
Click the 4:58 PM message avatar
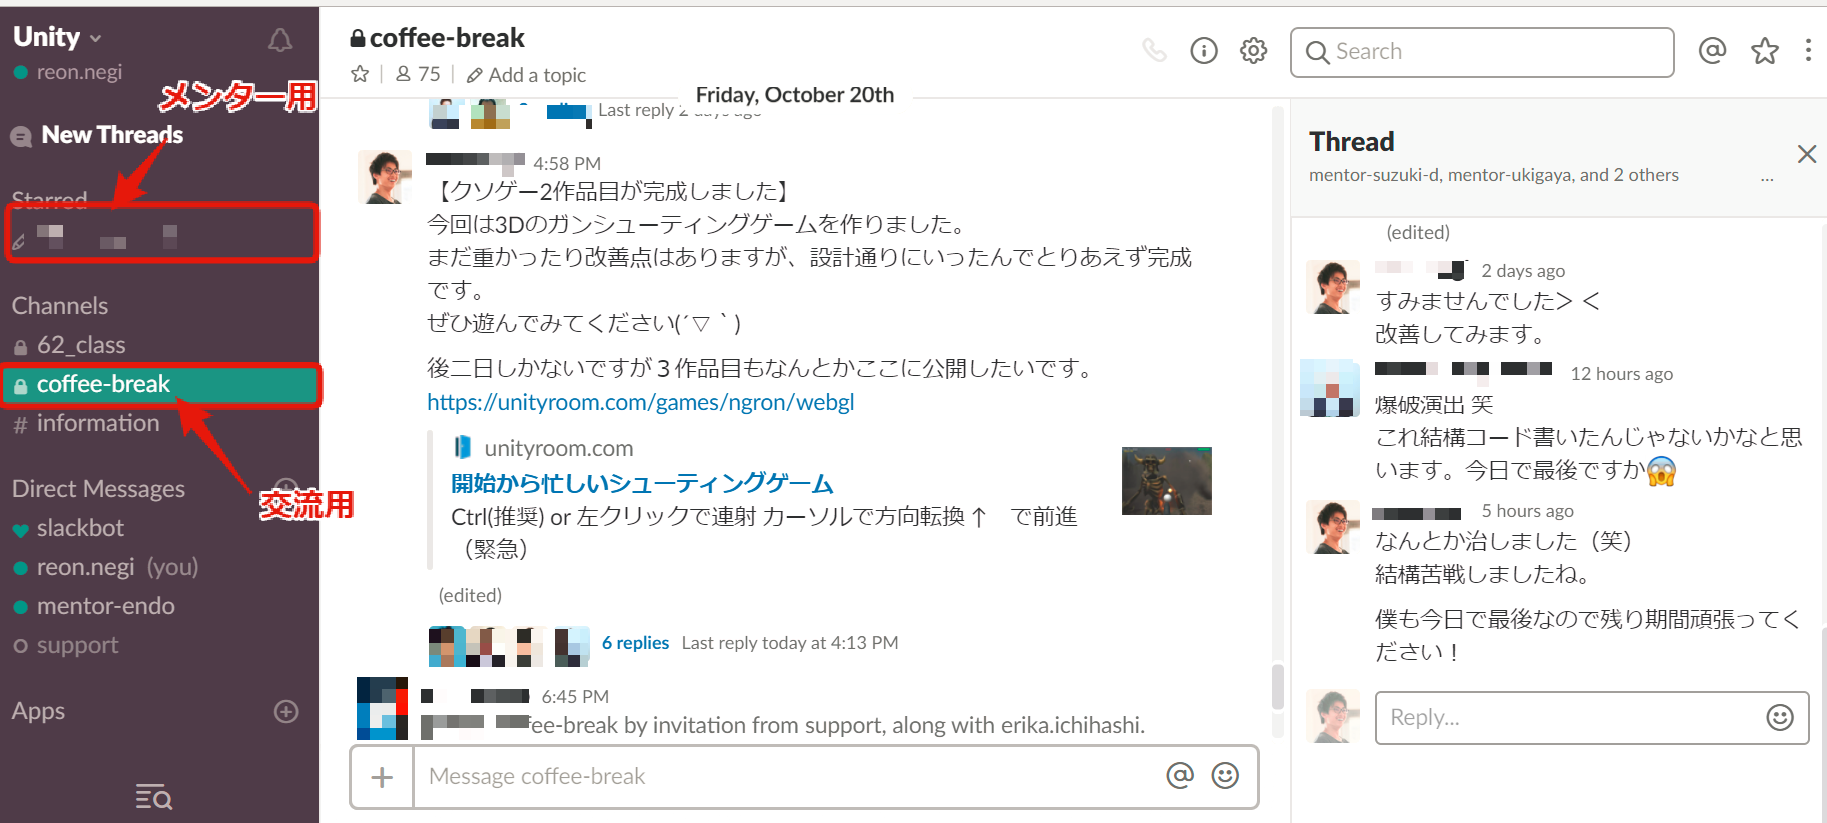pos(385,177)
